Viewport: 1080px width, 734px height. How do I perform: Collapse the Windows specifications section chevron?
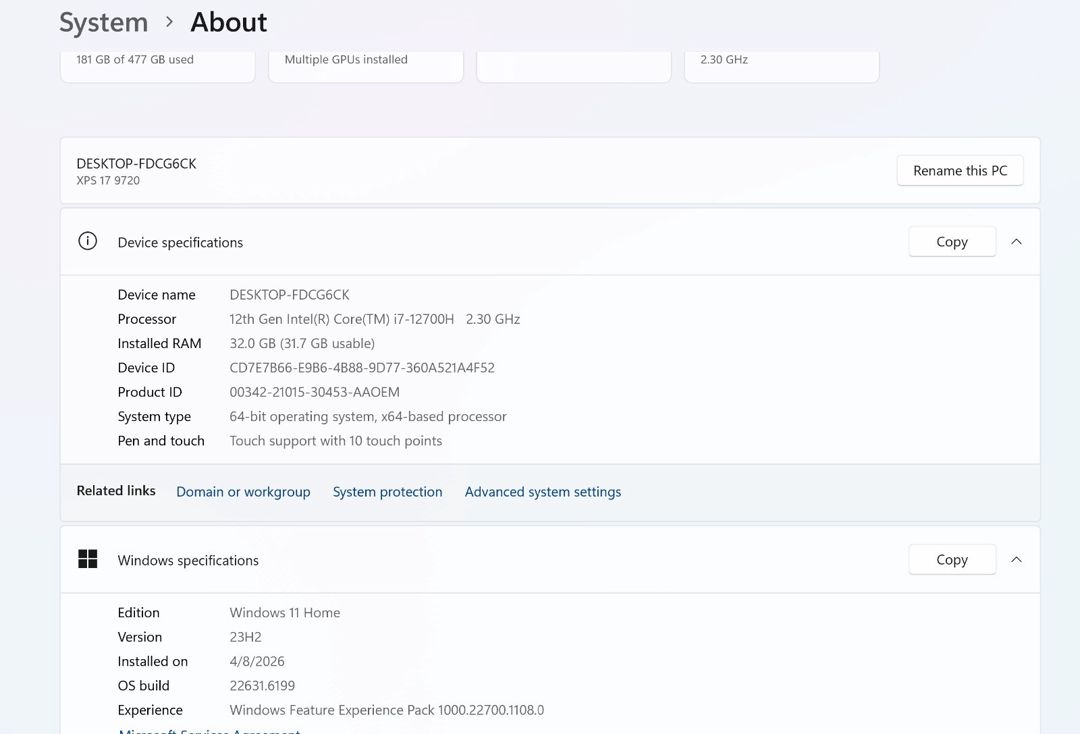pyautogui.click(x=1016, y=560)
